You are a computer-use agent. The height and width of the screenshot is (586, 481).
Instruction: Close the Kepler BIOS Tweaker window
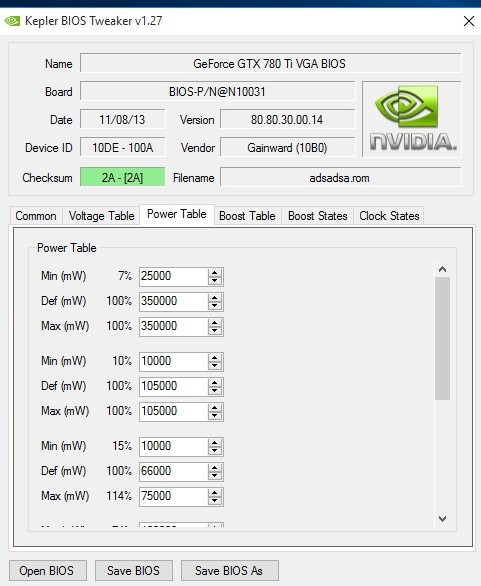pos(469,21)
